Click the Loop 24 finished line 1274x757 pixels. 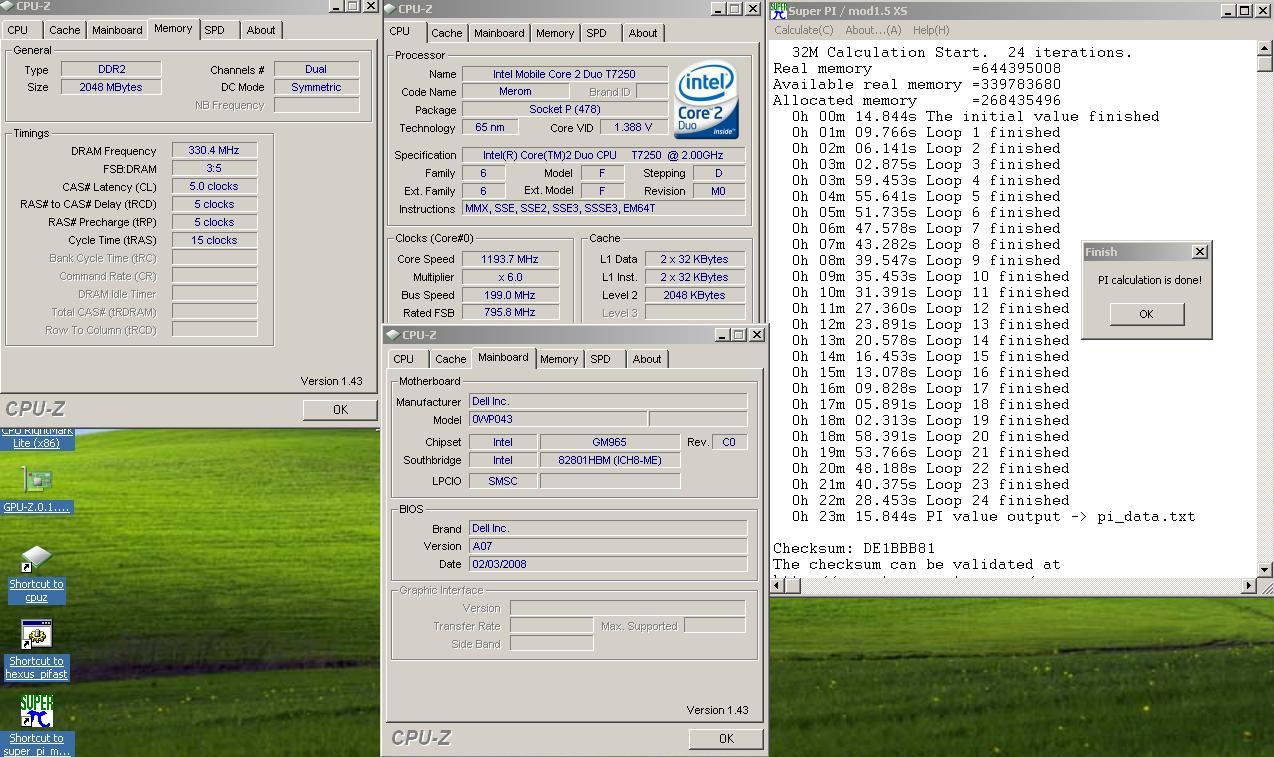(x=930, y=501)
